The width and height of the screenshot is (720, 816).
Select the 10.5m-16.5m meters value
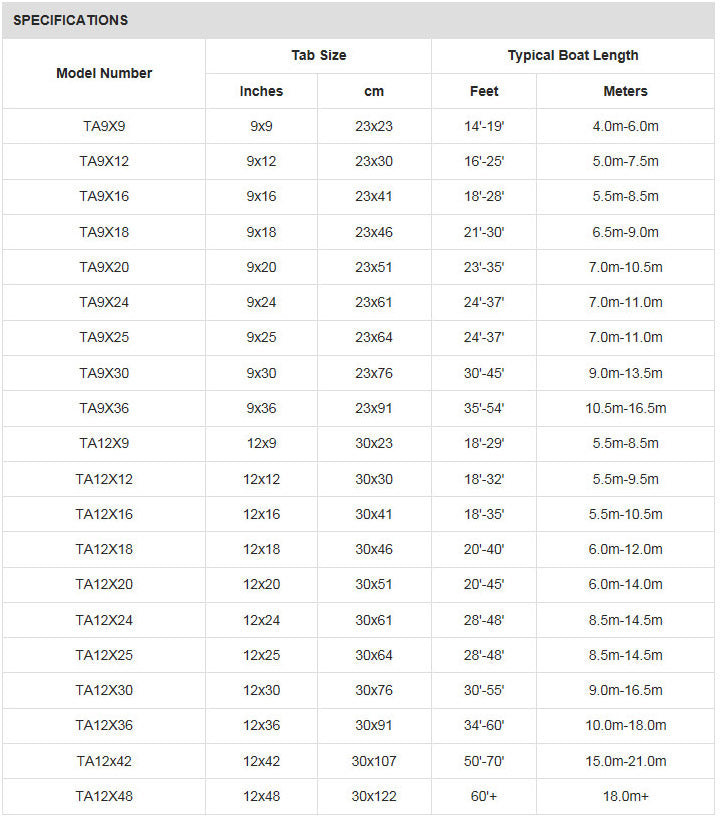coord(625,408)
